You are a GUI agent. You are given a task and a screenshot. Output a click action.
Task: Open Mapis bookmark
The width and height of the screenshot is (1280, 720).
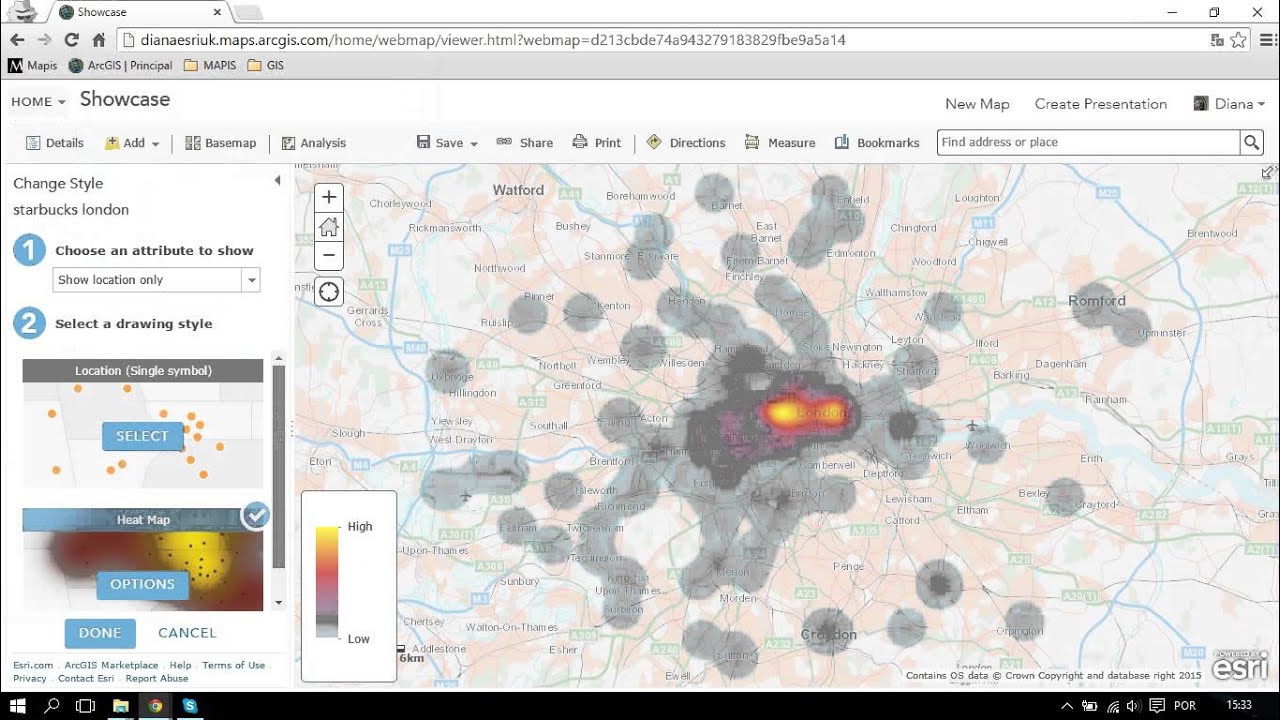(32, 65)
